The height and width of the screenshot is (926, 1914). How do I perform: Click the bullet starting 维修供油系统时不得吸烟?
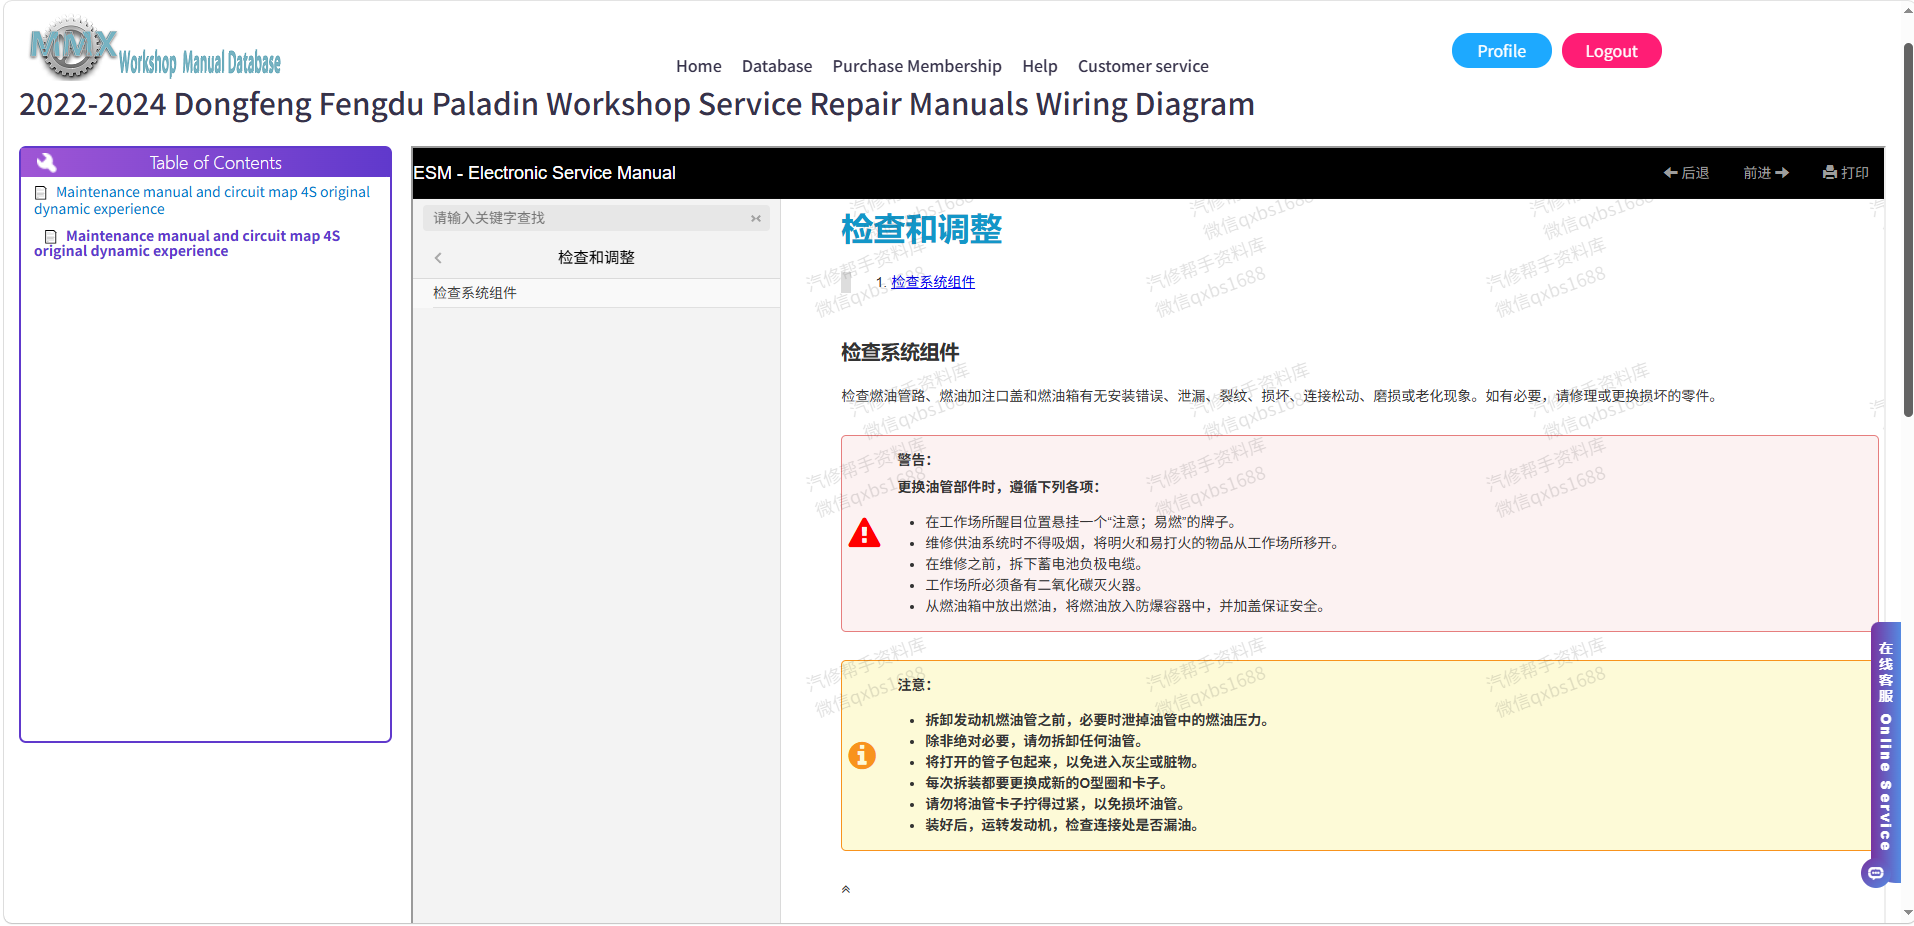click(1134, 543)
